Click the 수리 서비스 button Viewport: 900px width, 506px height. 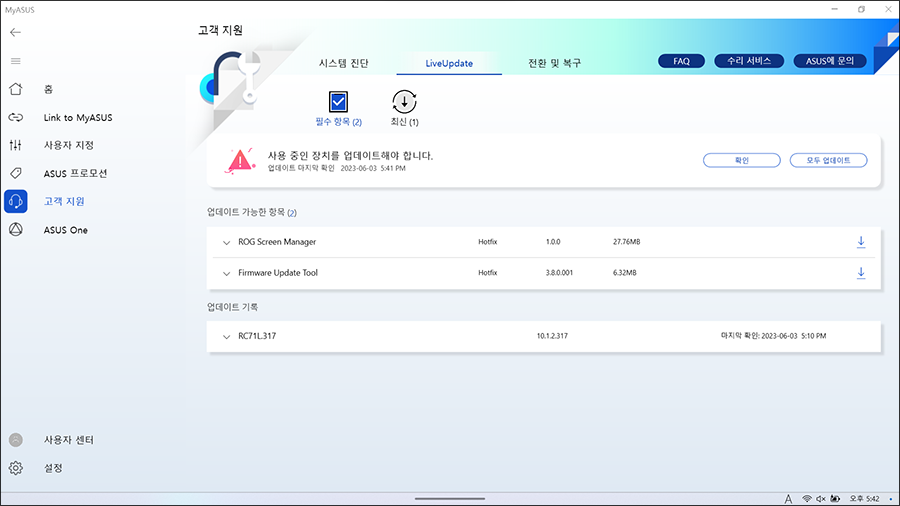[x=749, y=61]
